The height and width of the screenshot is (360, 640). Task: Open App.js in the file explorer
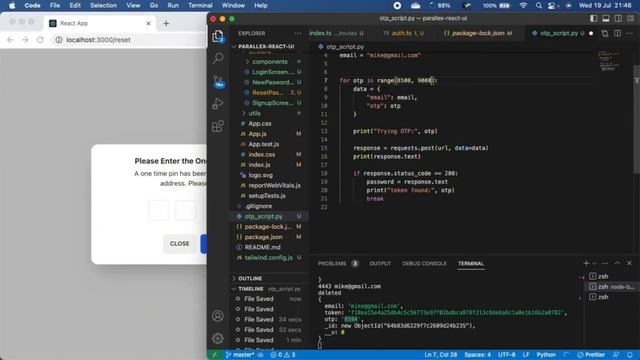(257, 134)
